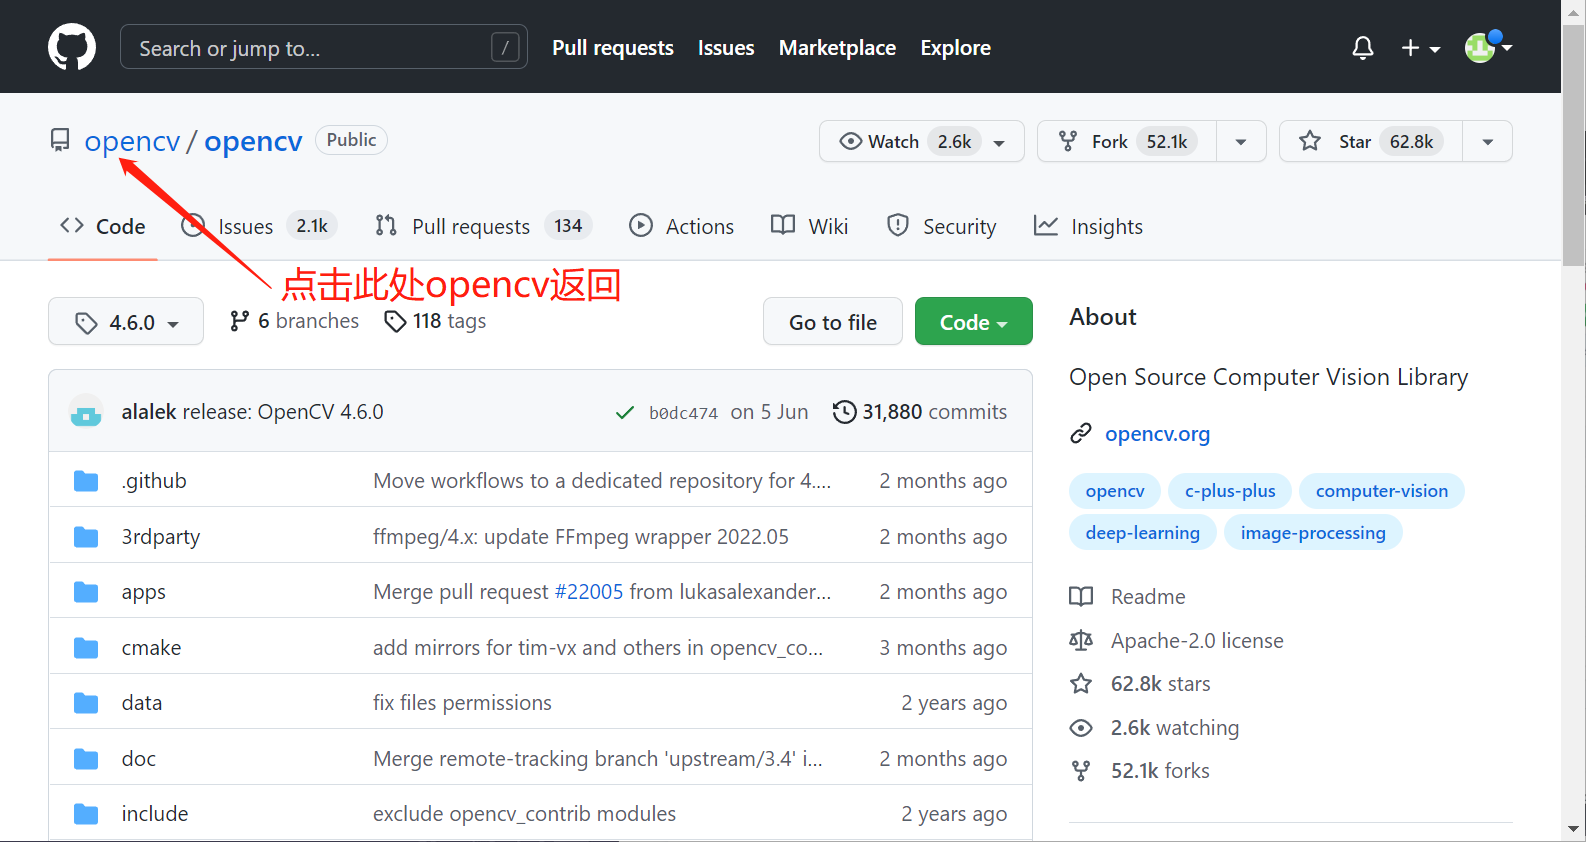Click the branch icon beside 6 branches
Viewport: 1586px width, 842px height.
point(239,321)
